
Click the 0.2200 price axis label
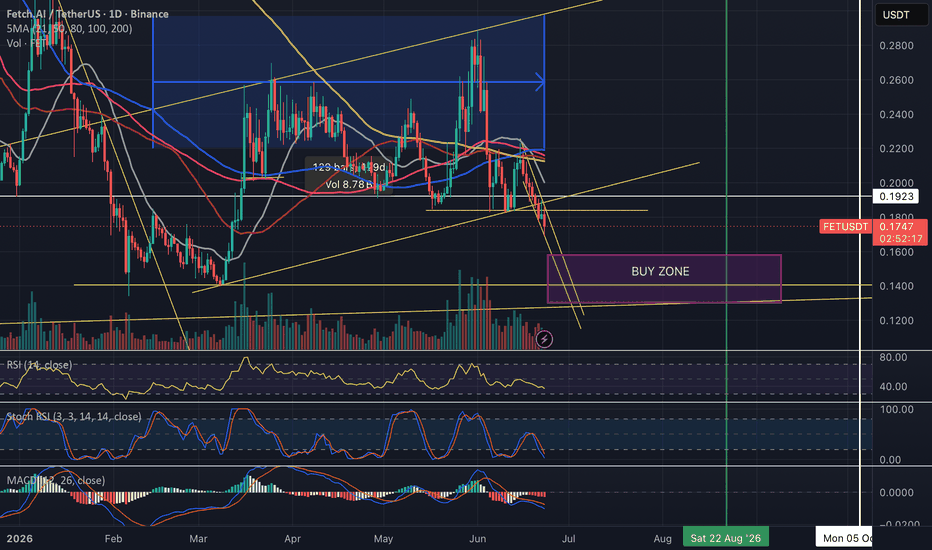896,149
